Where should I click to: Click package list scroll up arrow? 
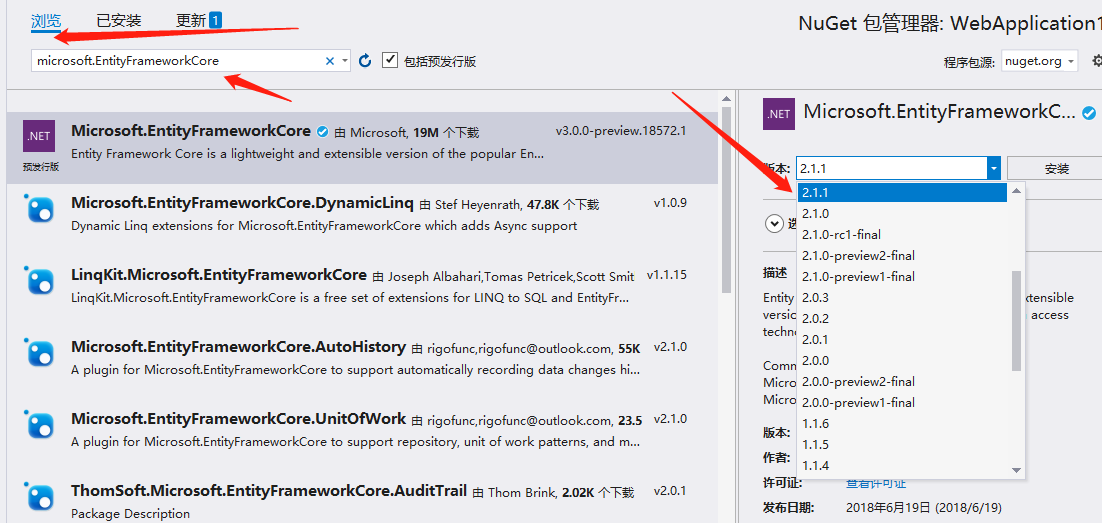point(727,100)
